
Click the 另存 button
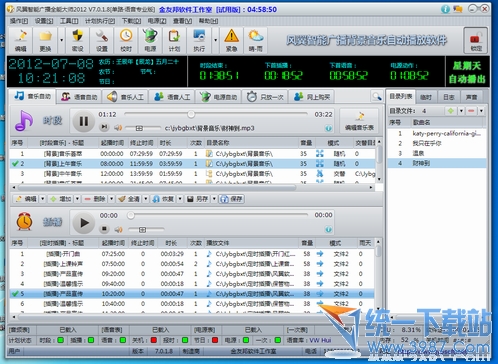coord(198,199)
